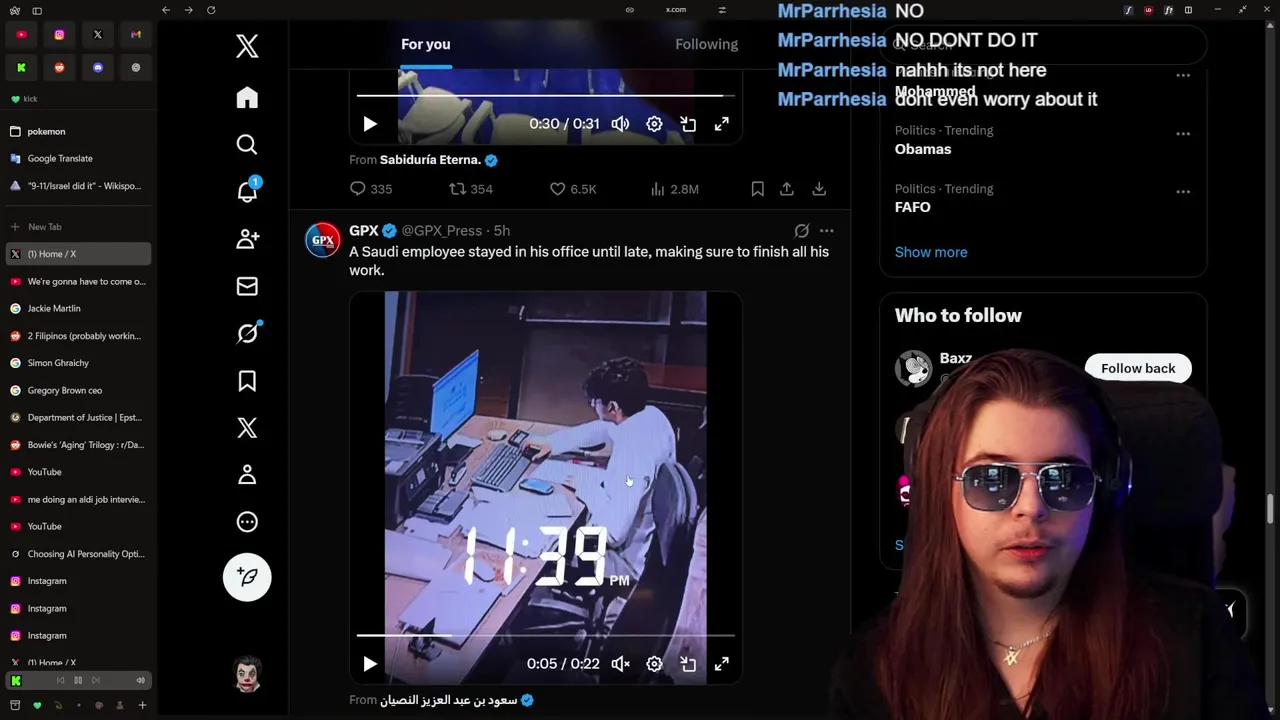Viewport: 1280px width, 720px height.
Task: Enter fullscreen on the 0:22 video
Action: [x=721, y=664]
